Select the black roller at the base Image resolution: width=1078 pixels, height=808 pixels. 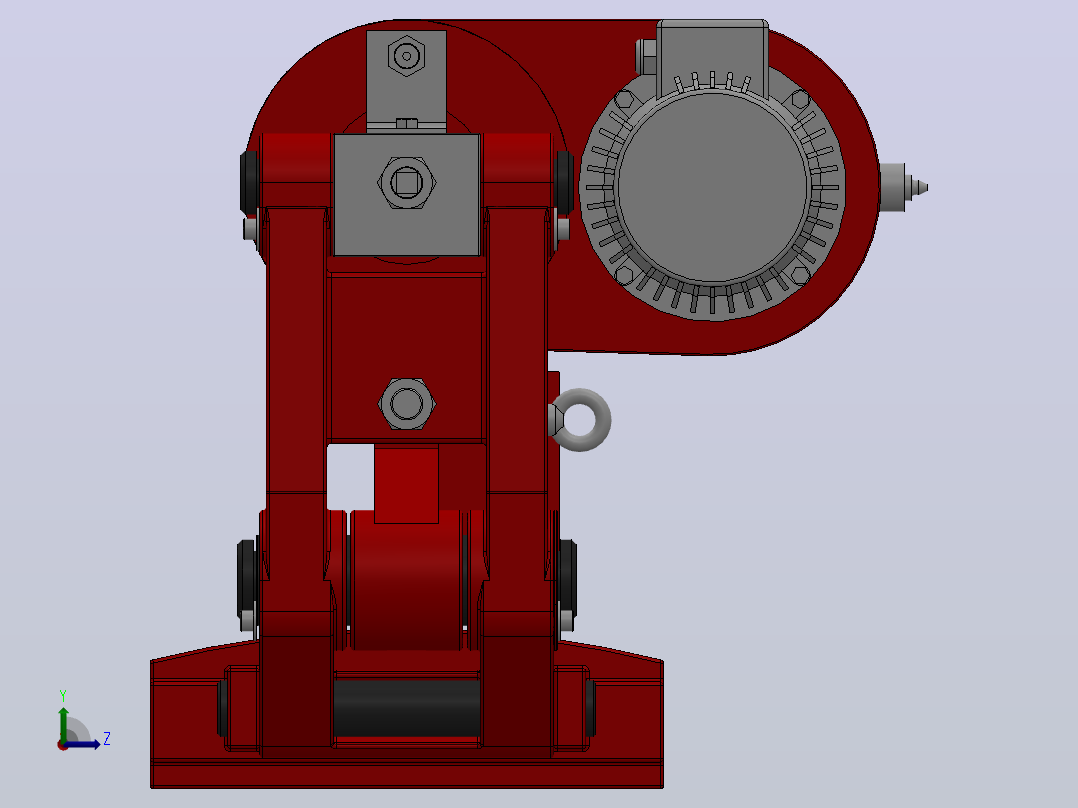[x=406, y=708]
